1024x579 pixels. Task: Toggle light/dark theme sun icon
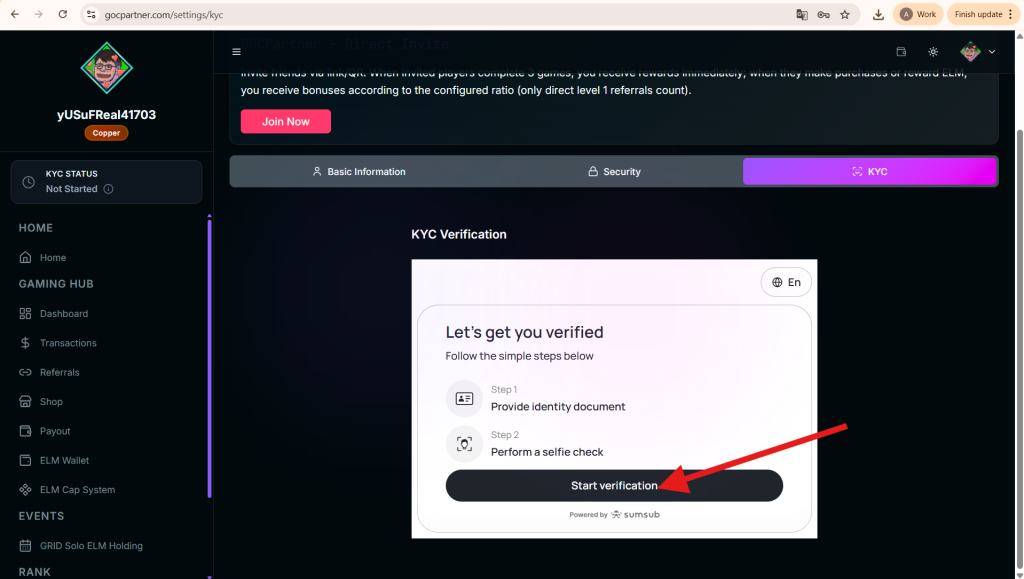(933, 52)
